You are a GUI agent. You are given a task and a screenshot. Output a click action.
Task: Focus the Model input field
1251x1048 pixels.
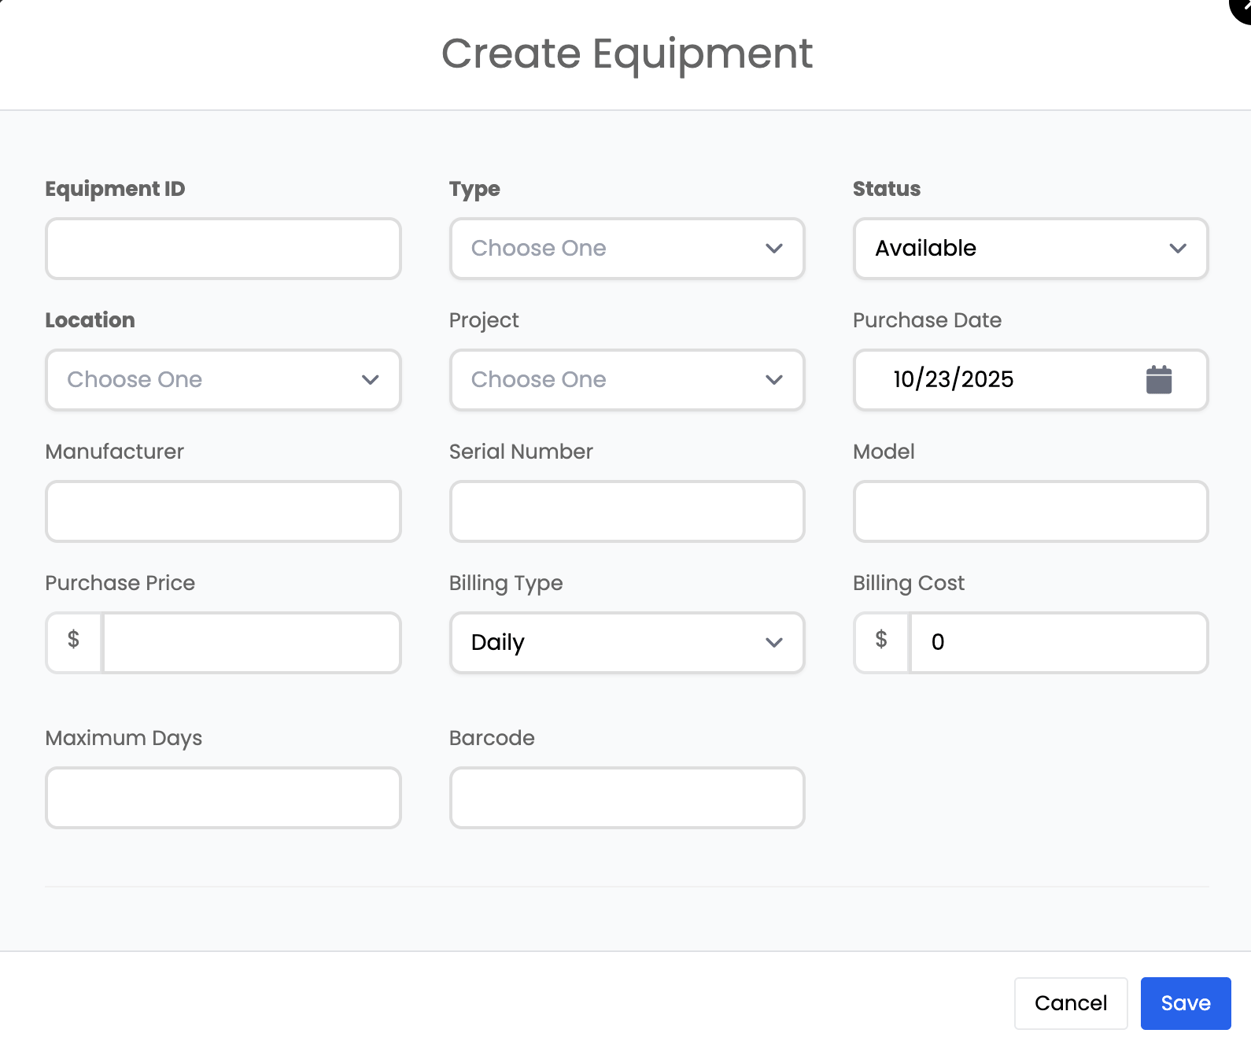tap(1030, 511)
